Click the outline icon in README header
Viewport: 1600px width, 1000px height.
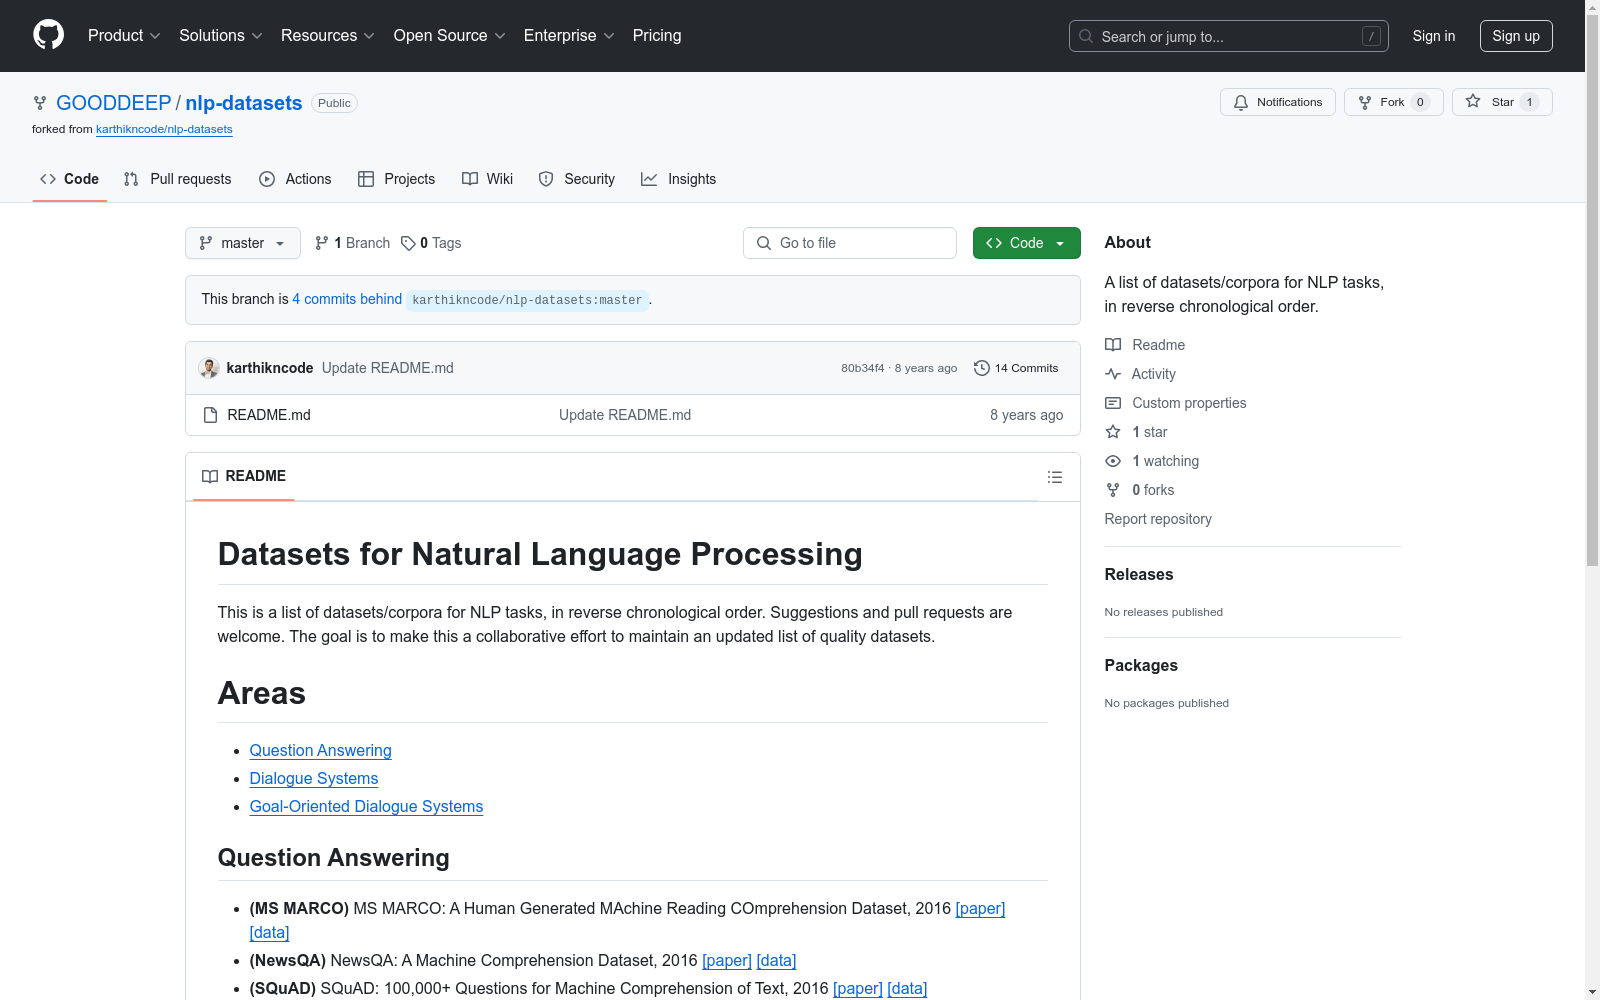click(x=1054, y=477)
